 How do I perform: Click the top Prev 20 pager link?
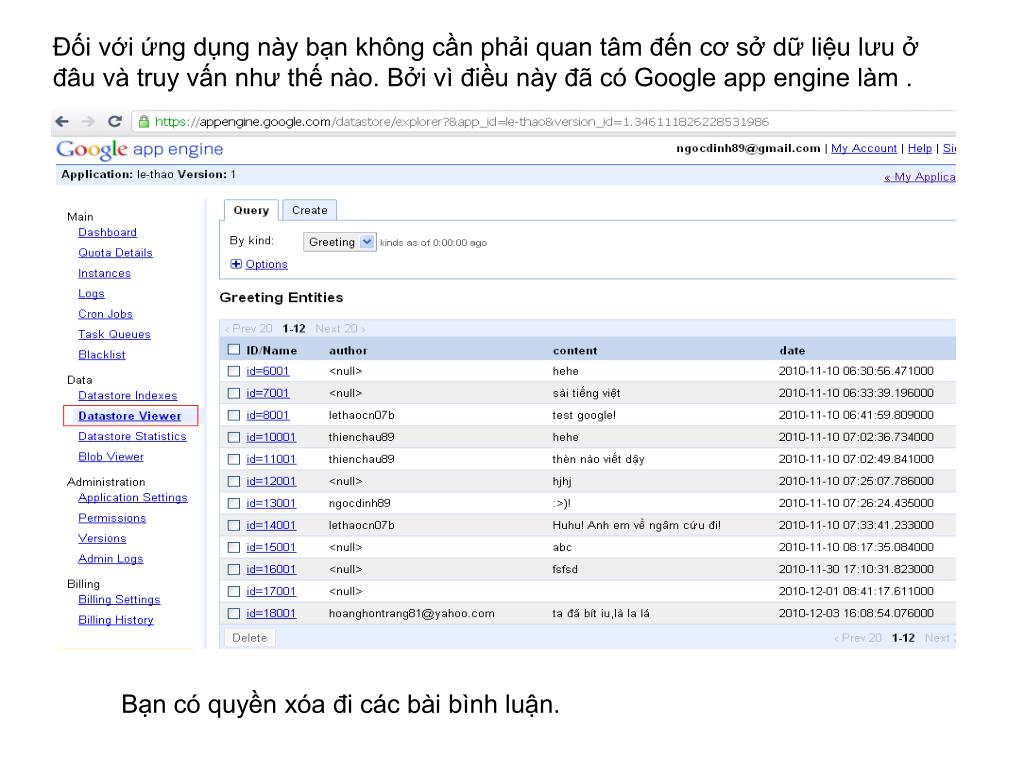pos(249,328)
